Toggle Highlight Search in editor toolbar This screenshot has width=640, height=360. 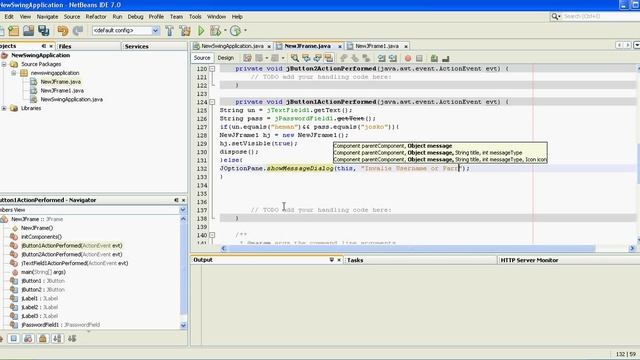point(329,58)
